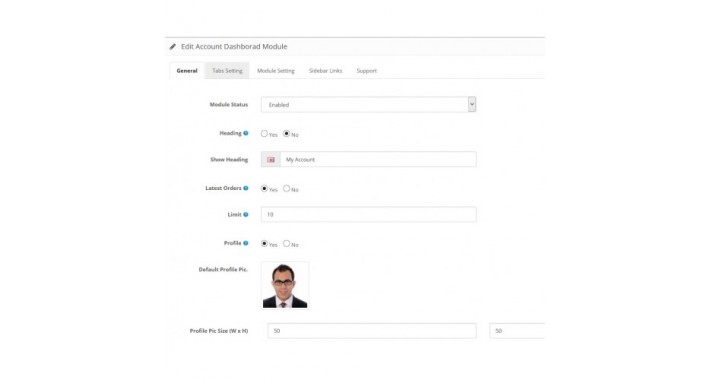The image size is (710, 380).
Task: Click the Limit input field
Action: pos(369,215)
